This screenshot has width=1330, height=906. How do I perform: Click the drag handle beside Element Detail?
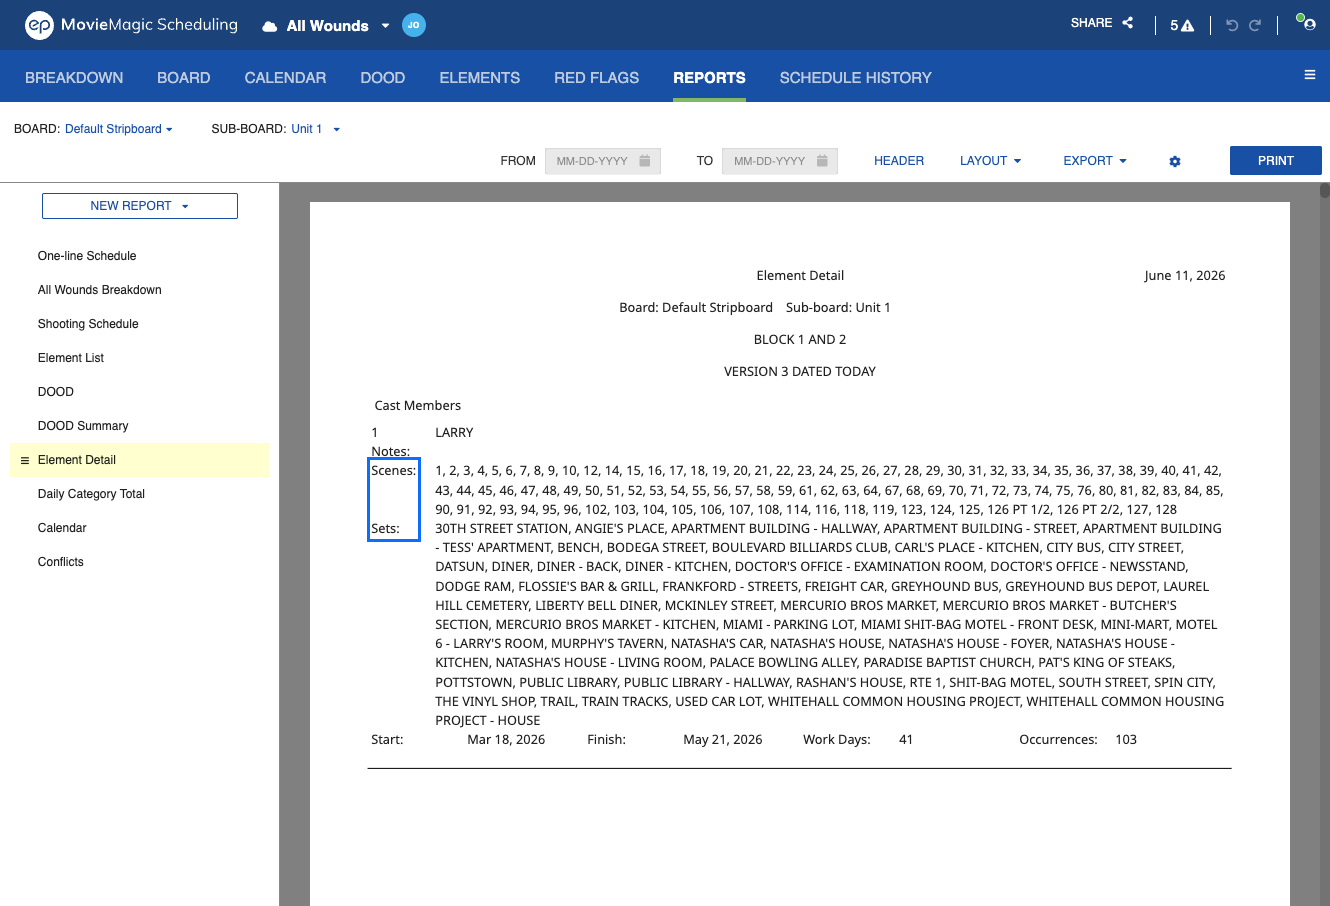coord(25,460)
